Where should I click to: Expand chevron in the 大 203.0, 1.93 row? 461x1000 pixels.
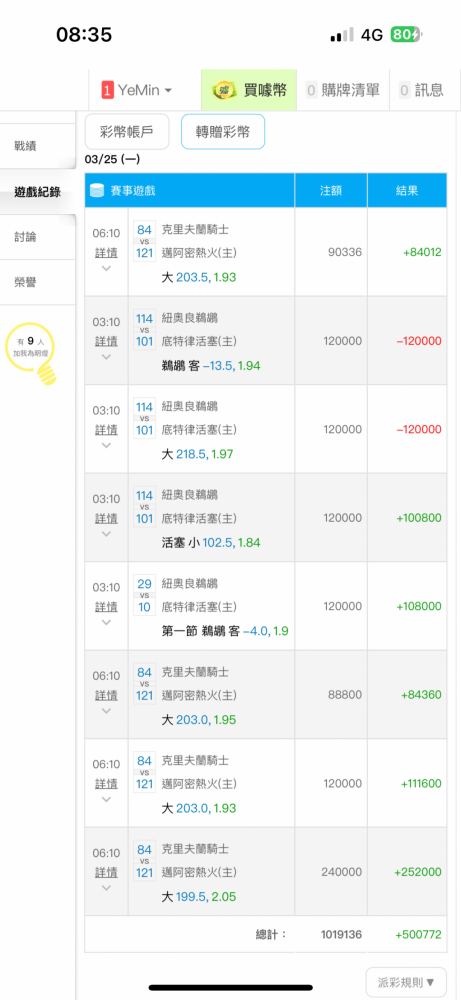(x=106, y=800)
